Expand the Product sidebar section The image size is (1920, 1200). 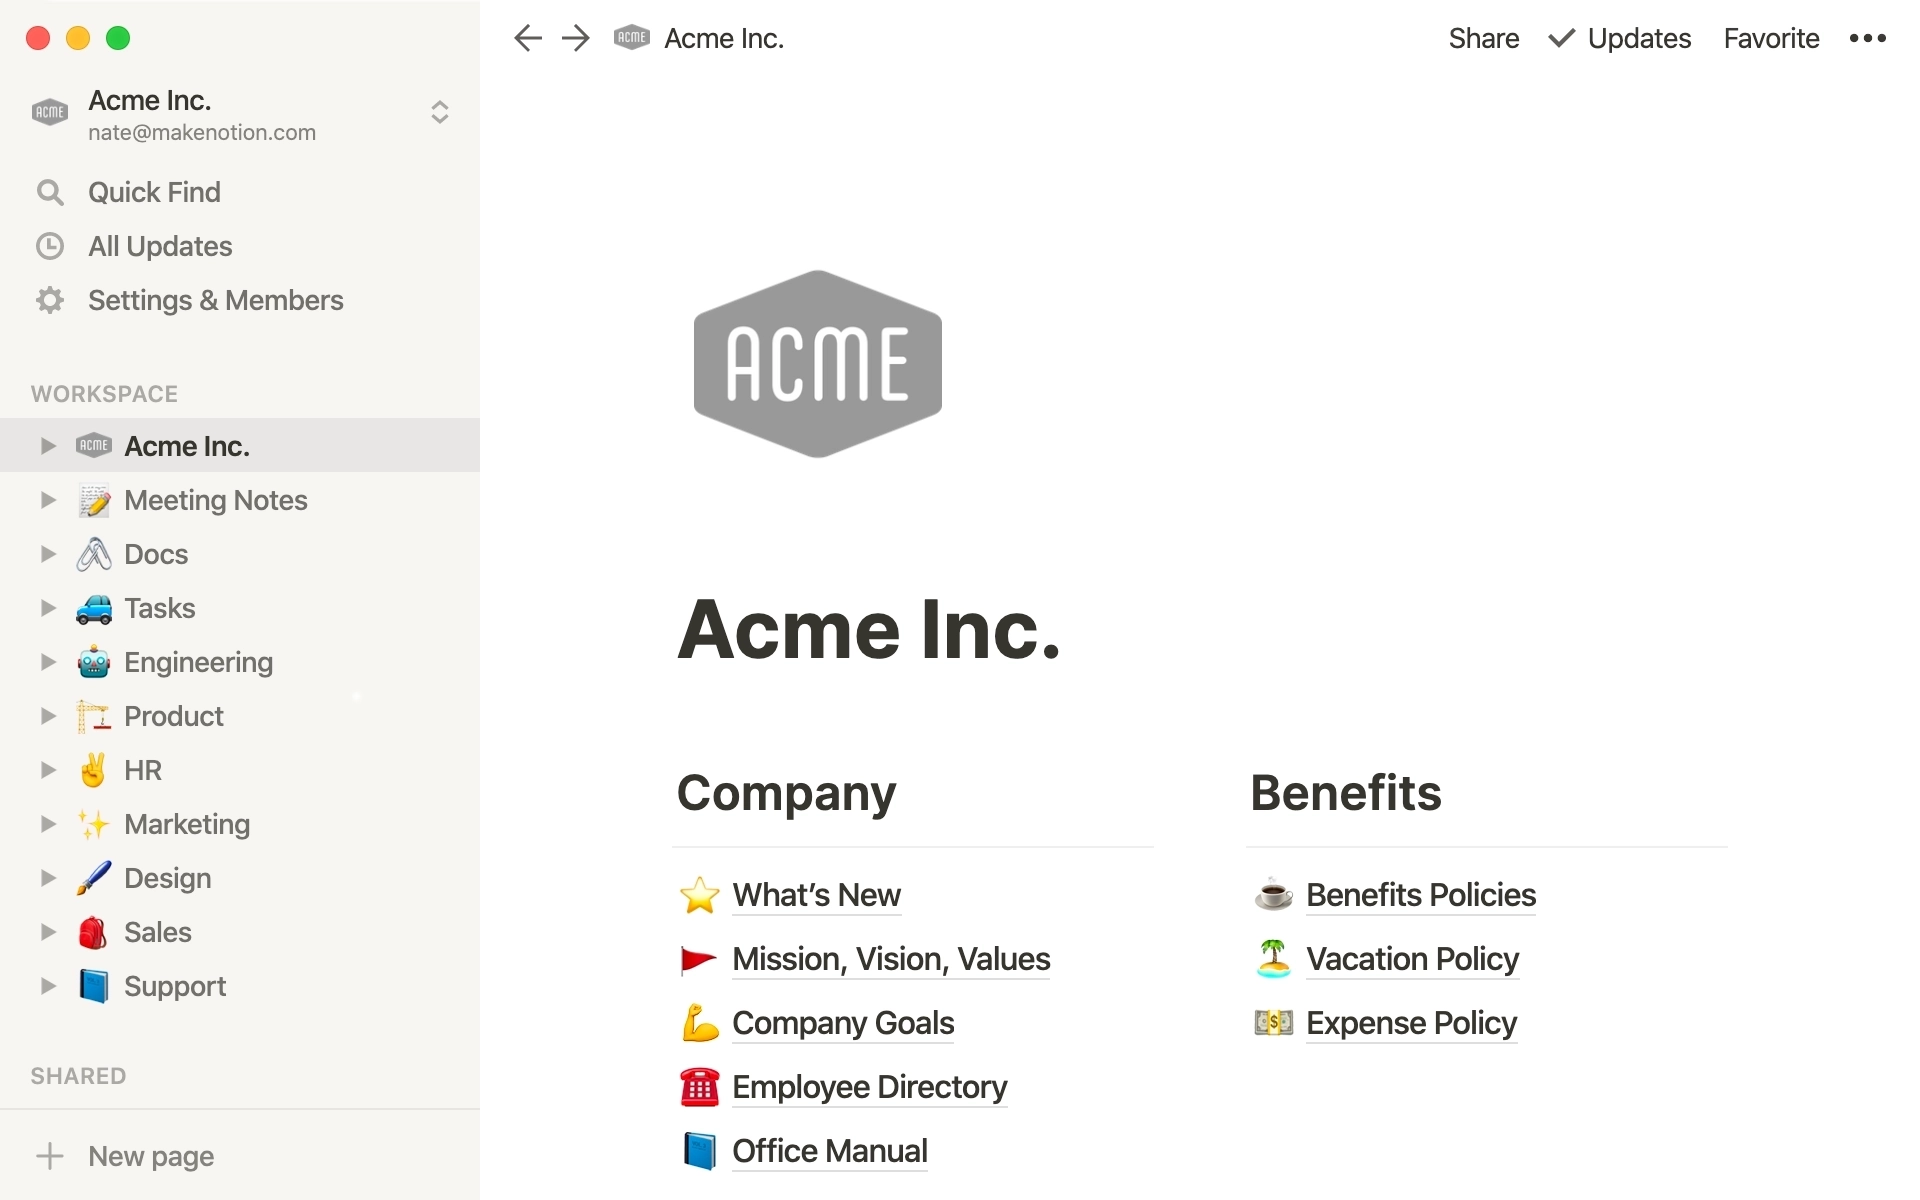[47, 715]
